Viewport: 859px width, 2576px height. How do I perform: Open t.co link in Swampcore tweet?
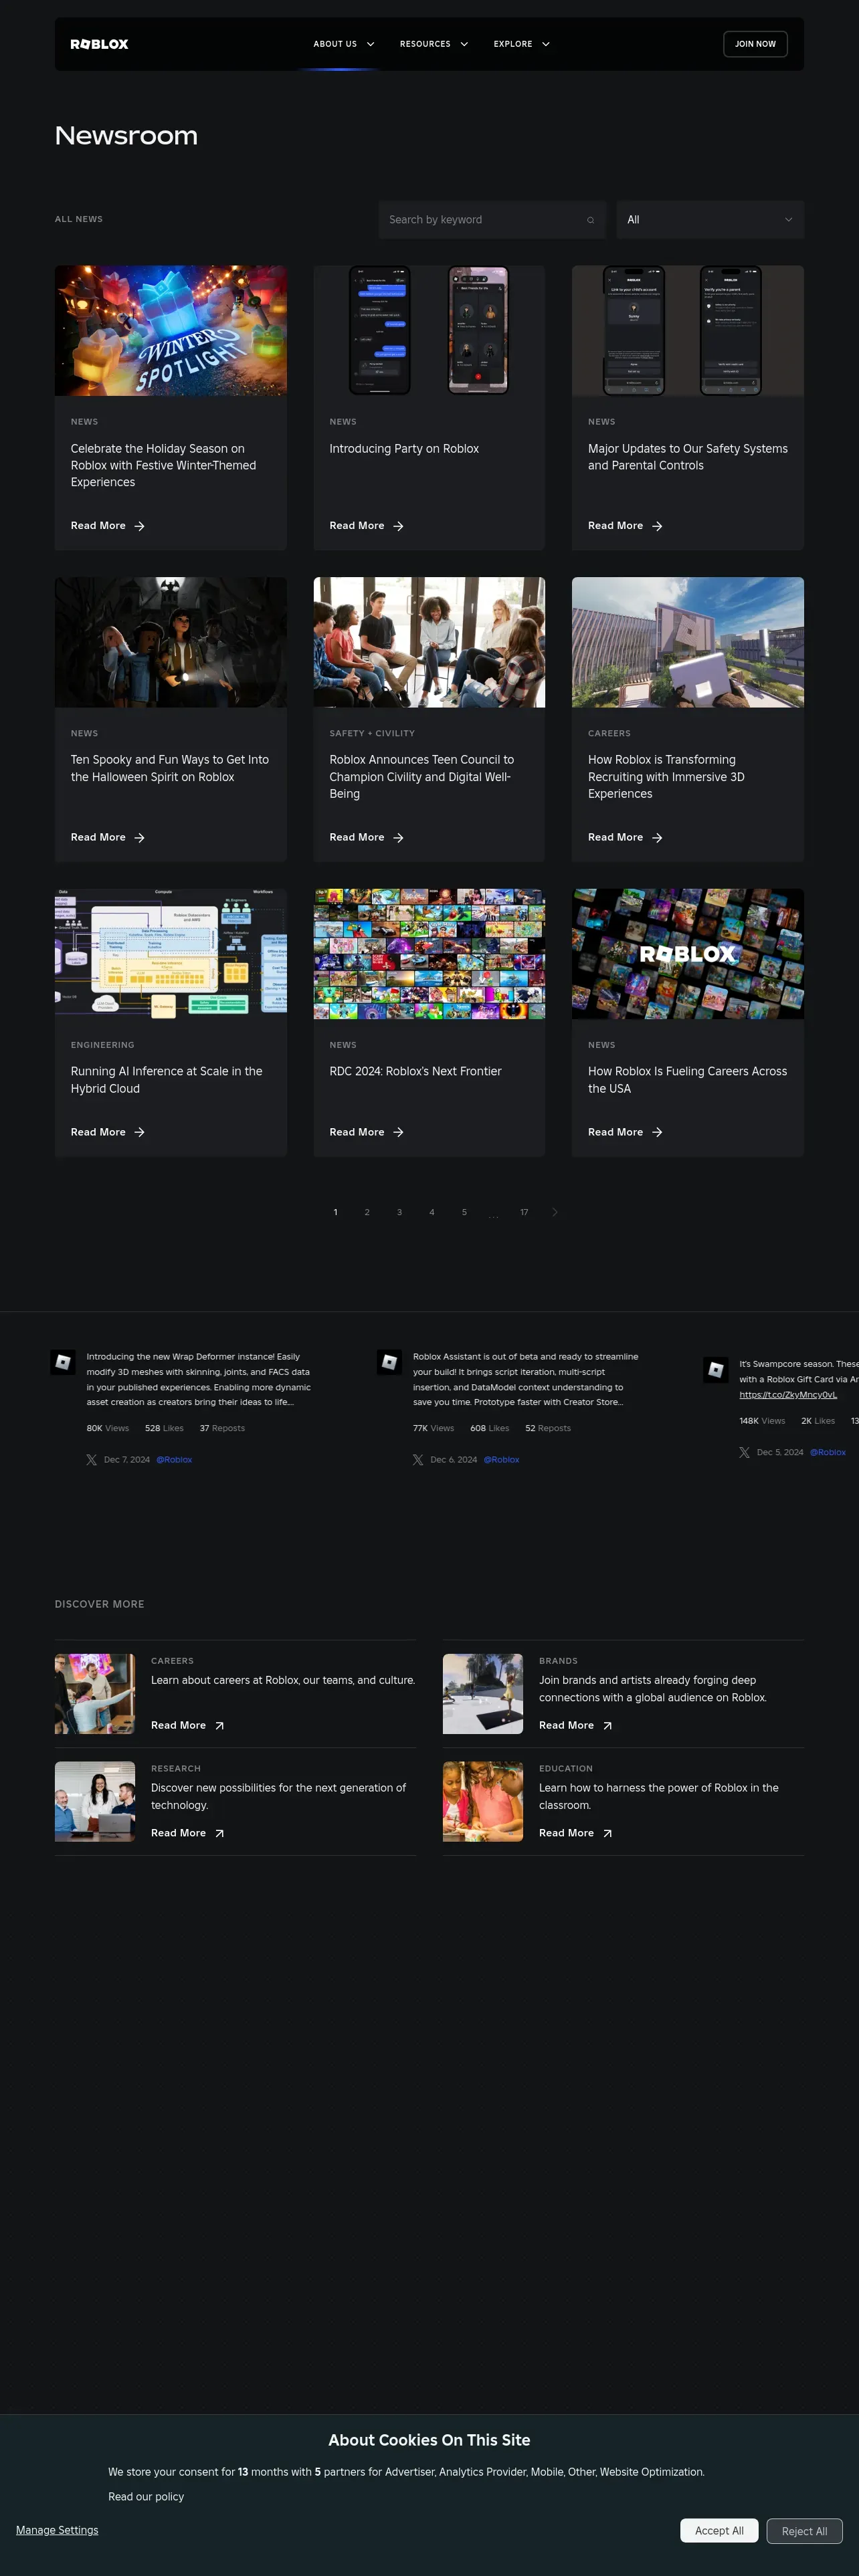tap(788, 1395)
